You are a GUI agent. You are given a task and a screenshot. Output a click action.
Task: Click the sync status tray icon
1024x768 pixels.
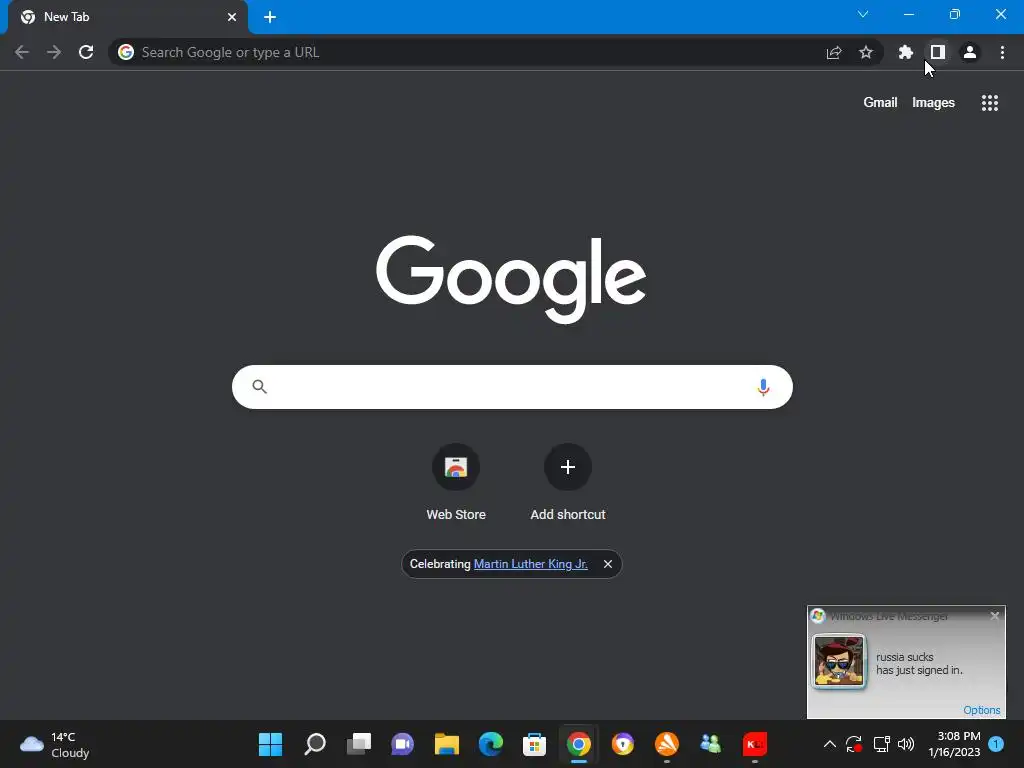tap(854, 744)
